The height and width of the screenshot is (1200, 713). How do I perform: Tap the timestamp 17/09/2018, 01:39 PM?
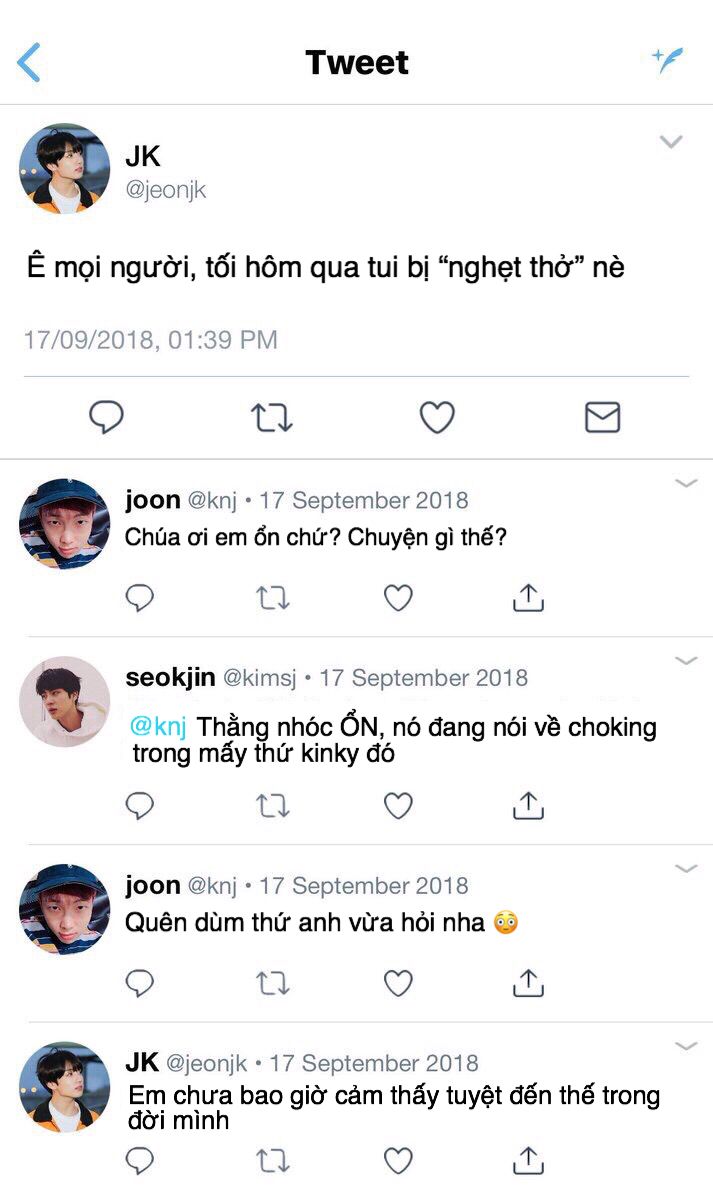coord(151,340)
